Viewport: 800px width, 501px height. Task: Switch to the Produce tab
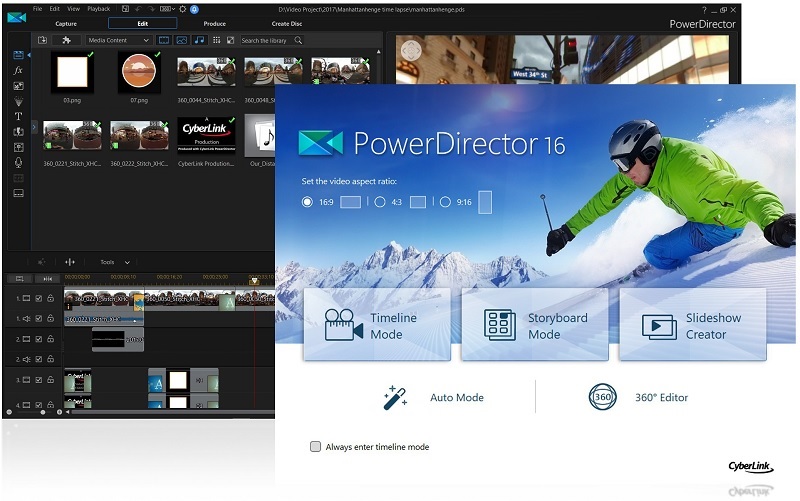(x=214, y=23)
